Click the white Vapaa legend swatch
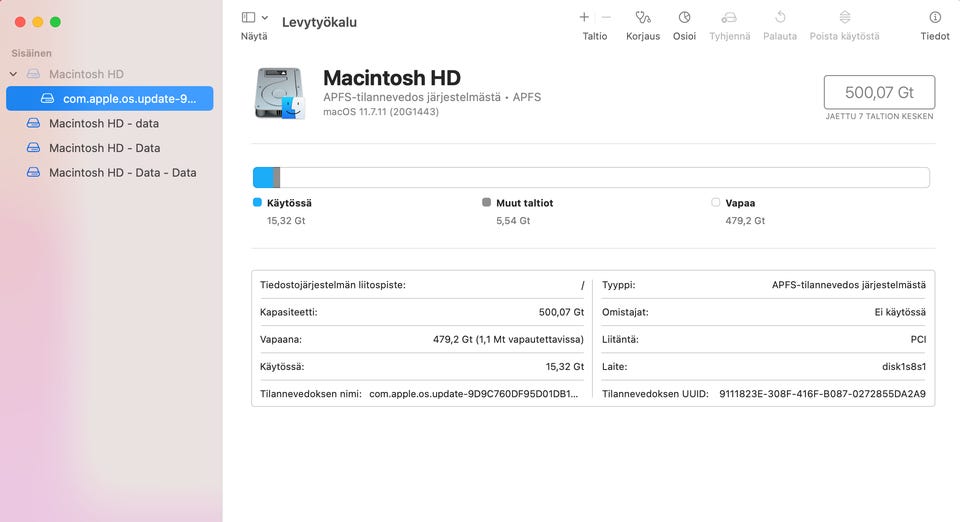960x522 pixels. pos(716,203)
